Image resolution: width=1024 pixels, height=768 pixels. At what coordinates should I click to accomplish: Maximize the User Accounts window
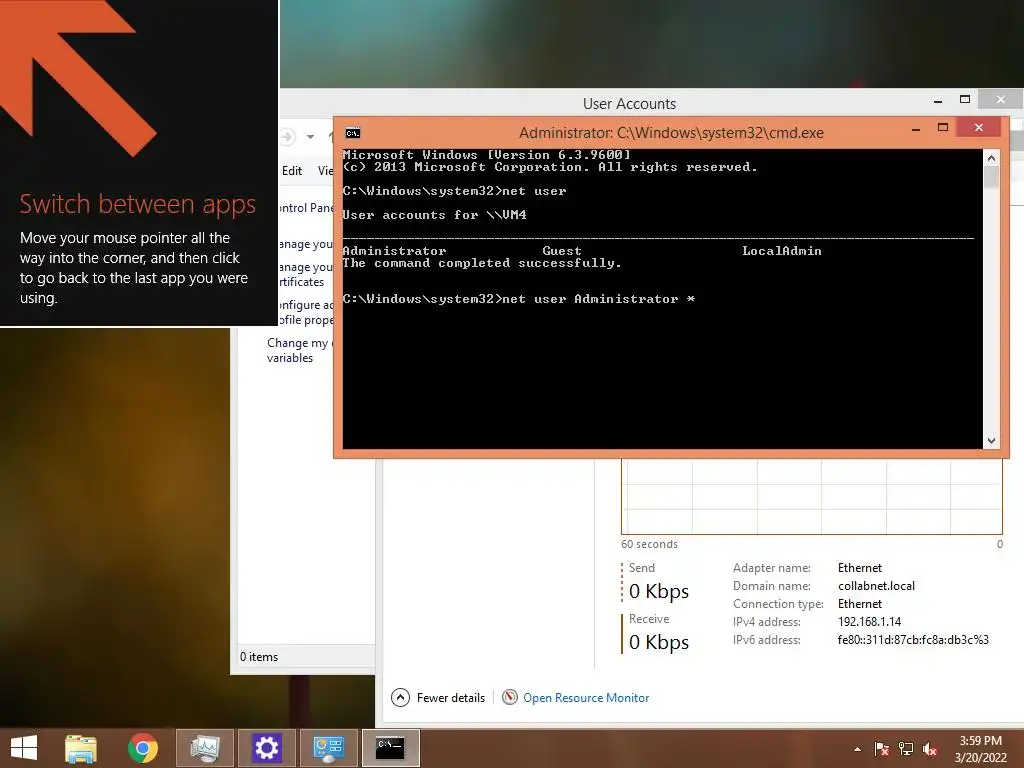click(965, 99)
